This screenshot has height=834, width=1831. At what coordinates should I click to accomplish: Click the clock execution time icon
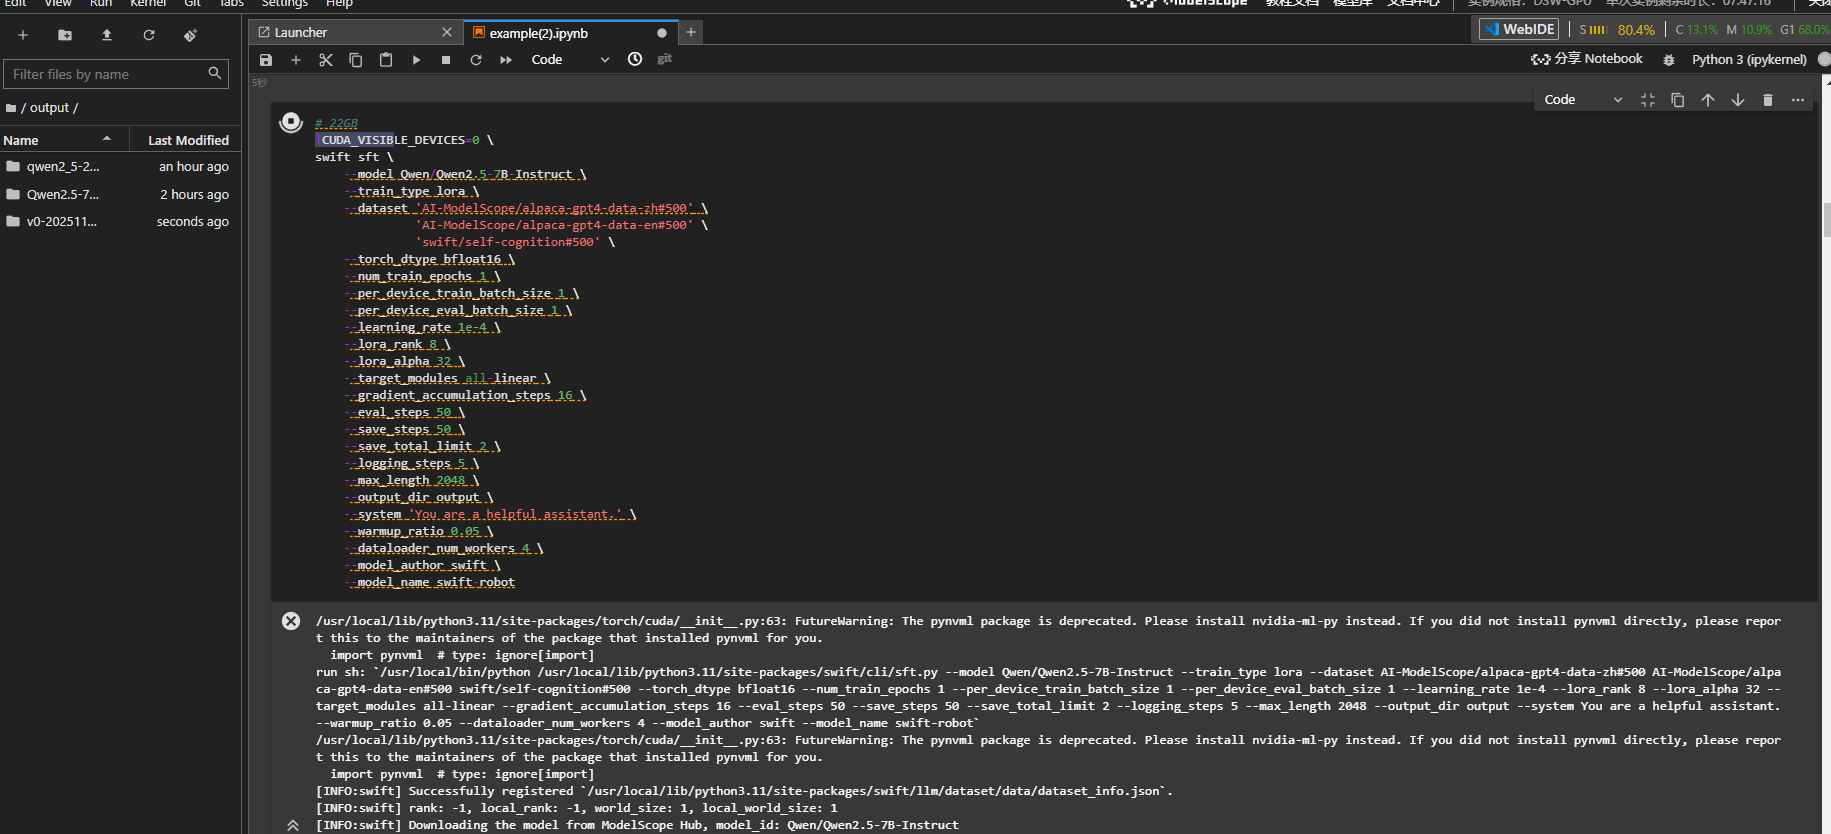point(635,59)
